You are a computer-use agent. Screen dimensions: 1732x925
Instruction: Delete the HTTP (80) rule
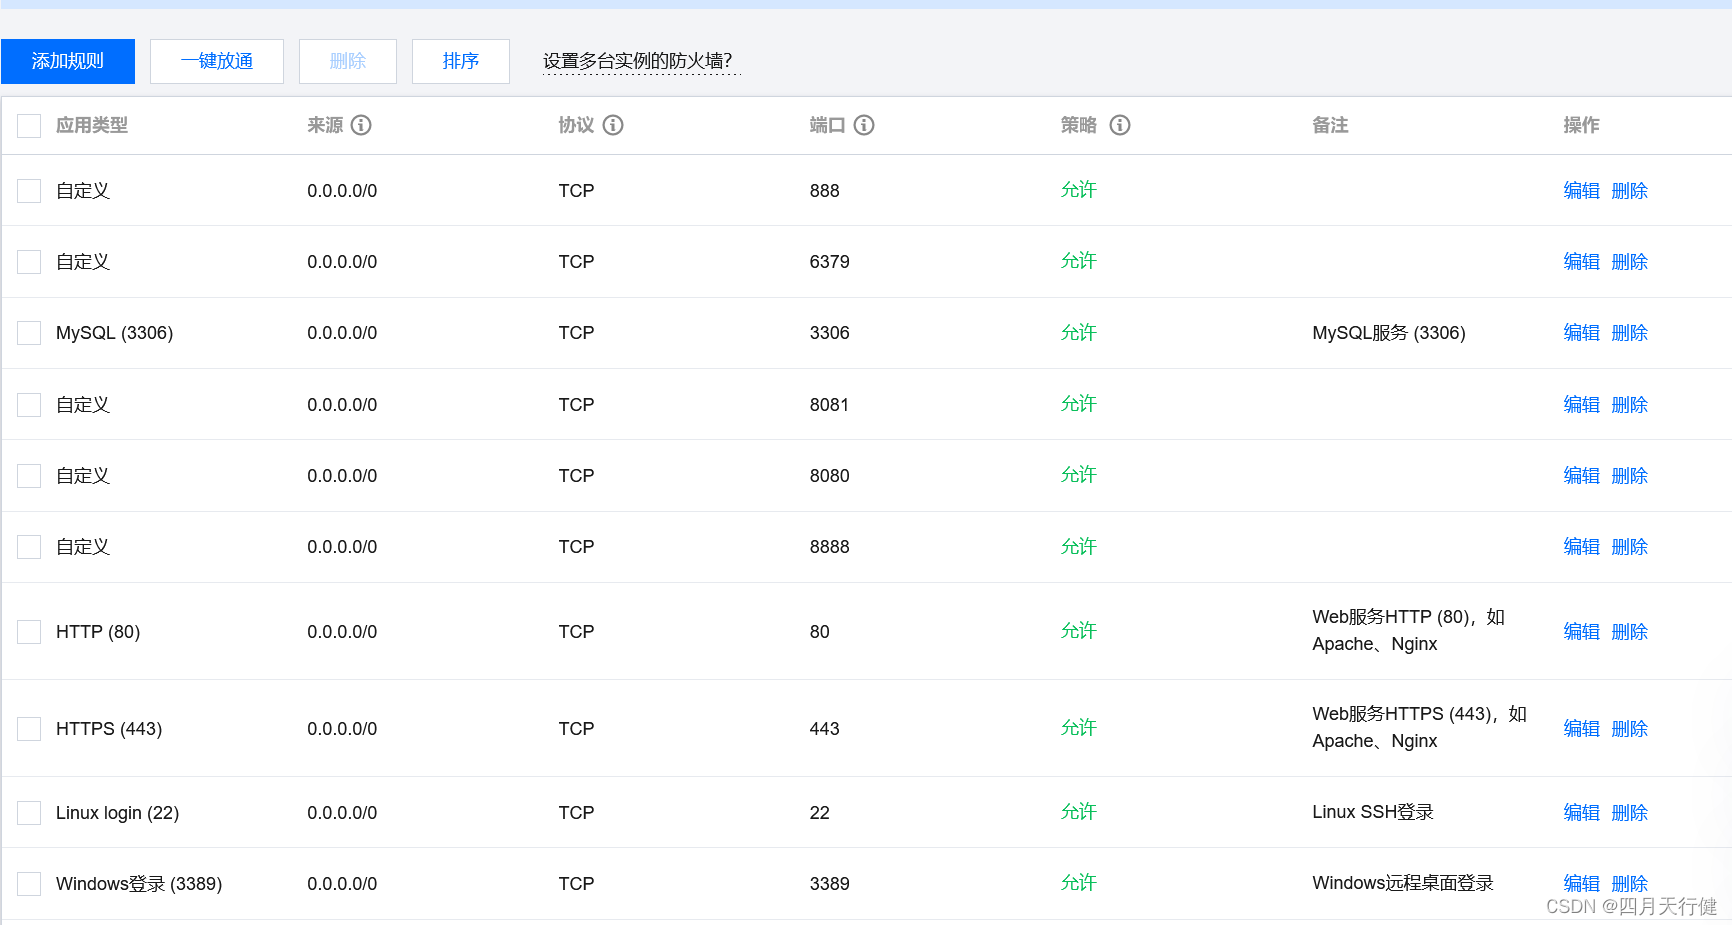(1629, 632)
